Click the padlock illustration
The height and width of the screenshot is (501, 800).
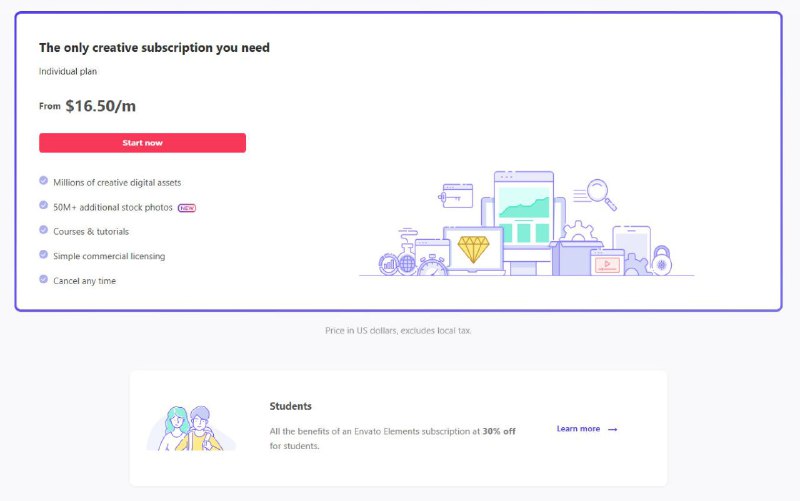[x=662, y=261]
